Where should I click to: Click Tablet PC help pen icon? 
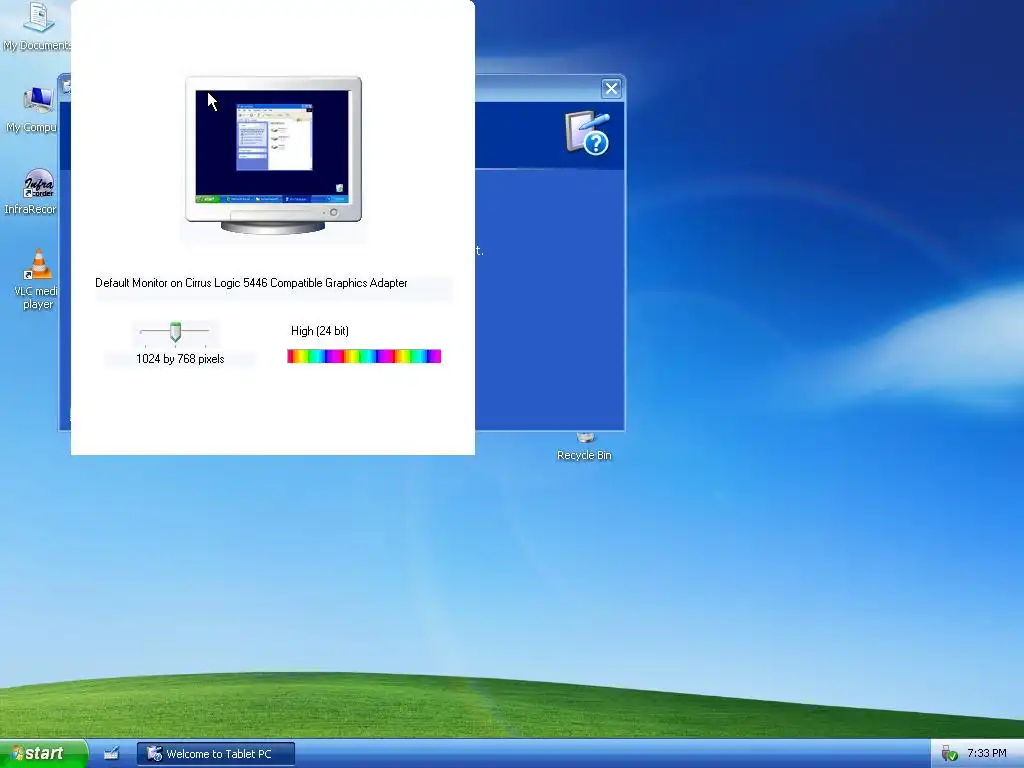click(588, 133)
